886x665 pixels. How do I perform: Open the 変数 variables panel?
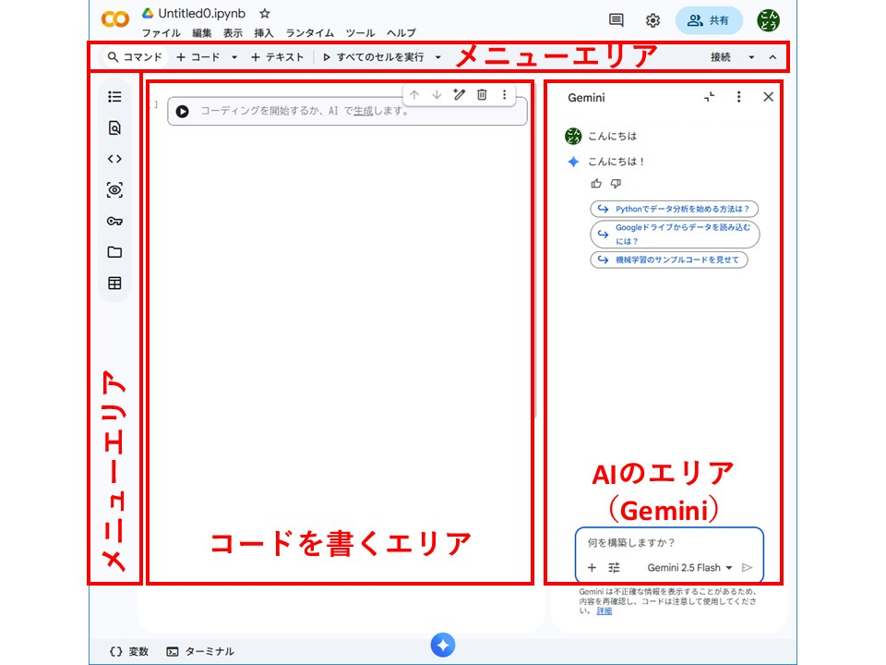tap(129, 651)
